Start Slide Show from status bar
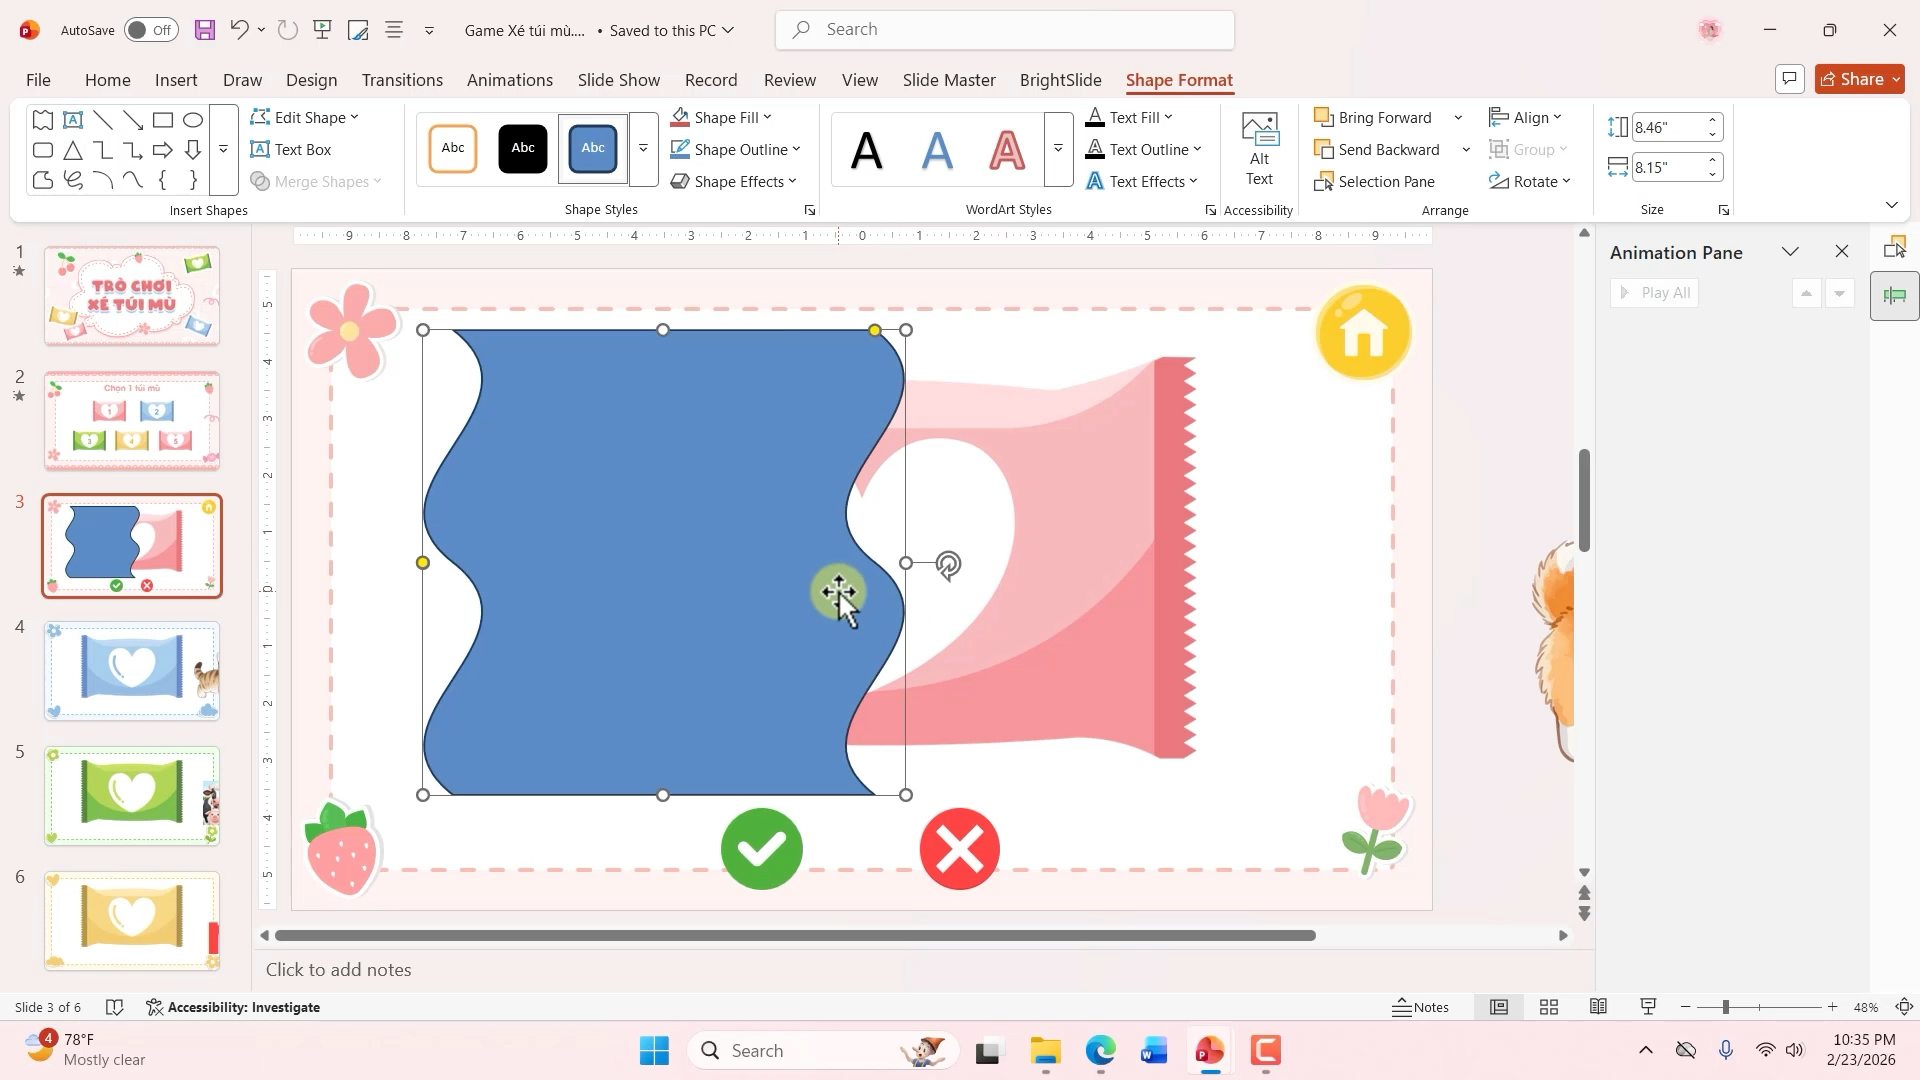Image resolution: width=1920 pixels, height=1080 pixels. [x=1648, y=1007]
